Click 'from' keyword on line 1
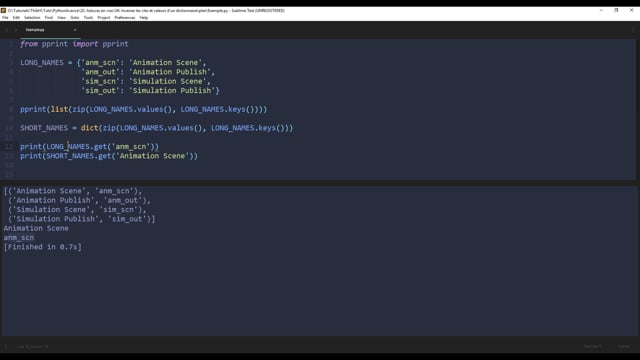 29,44
